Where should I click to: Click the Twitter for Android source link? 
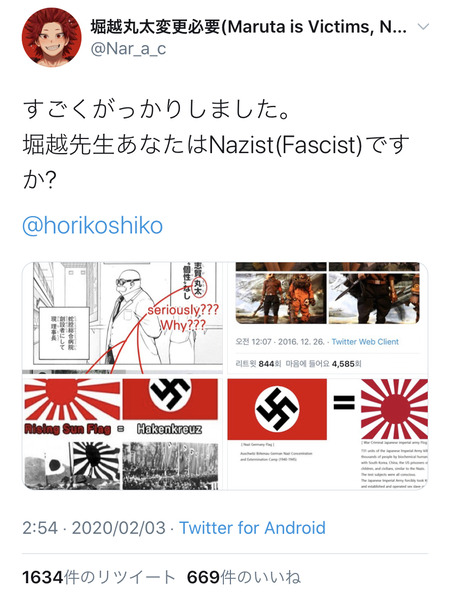pyautogui.click(x=252, y=528)
